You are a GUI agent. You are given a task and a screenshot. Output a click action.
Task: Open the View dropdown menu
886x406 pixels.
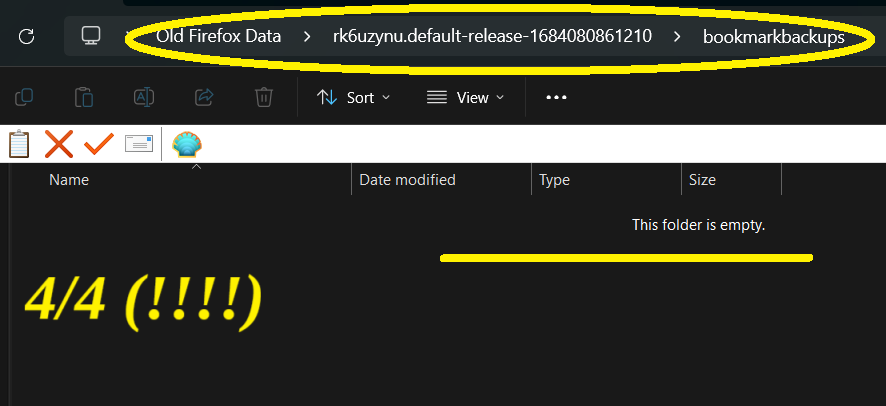click(465, 97)
